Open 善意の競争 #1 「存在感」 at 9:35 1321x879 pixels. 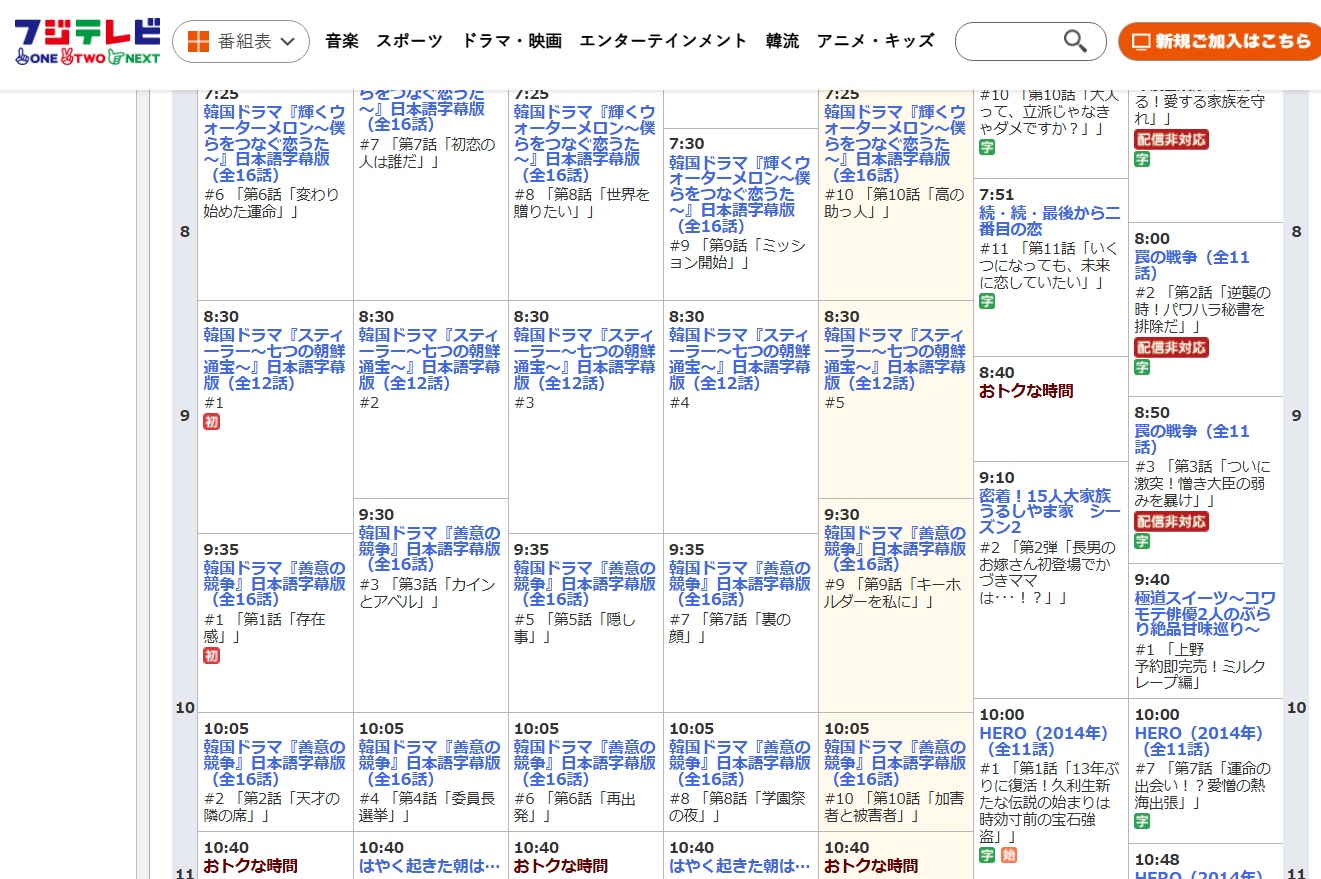[273, 583]
